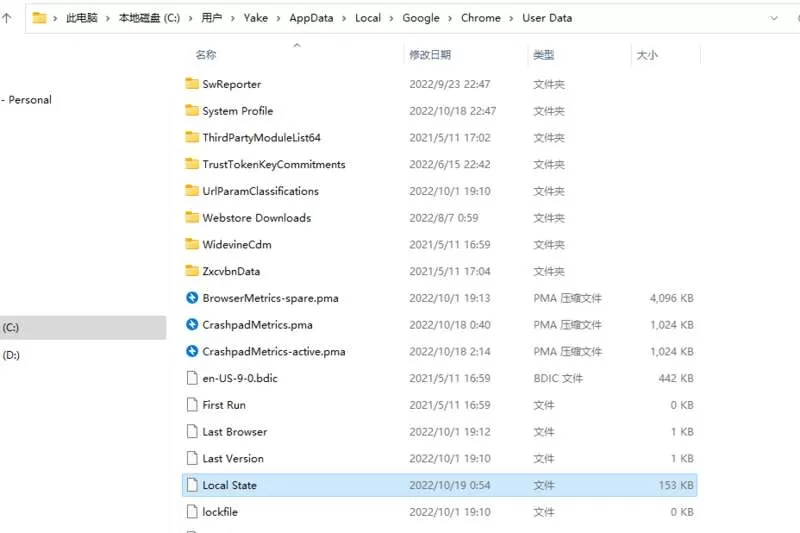Select the SwReporter folder icon
This screenshot has height=533, width=800.
click(192, 84)
